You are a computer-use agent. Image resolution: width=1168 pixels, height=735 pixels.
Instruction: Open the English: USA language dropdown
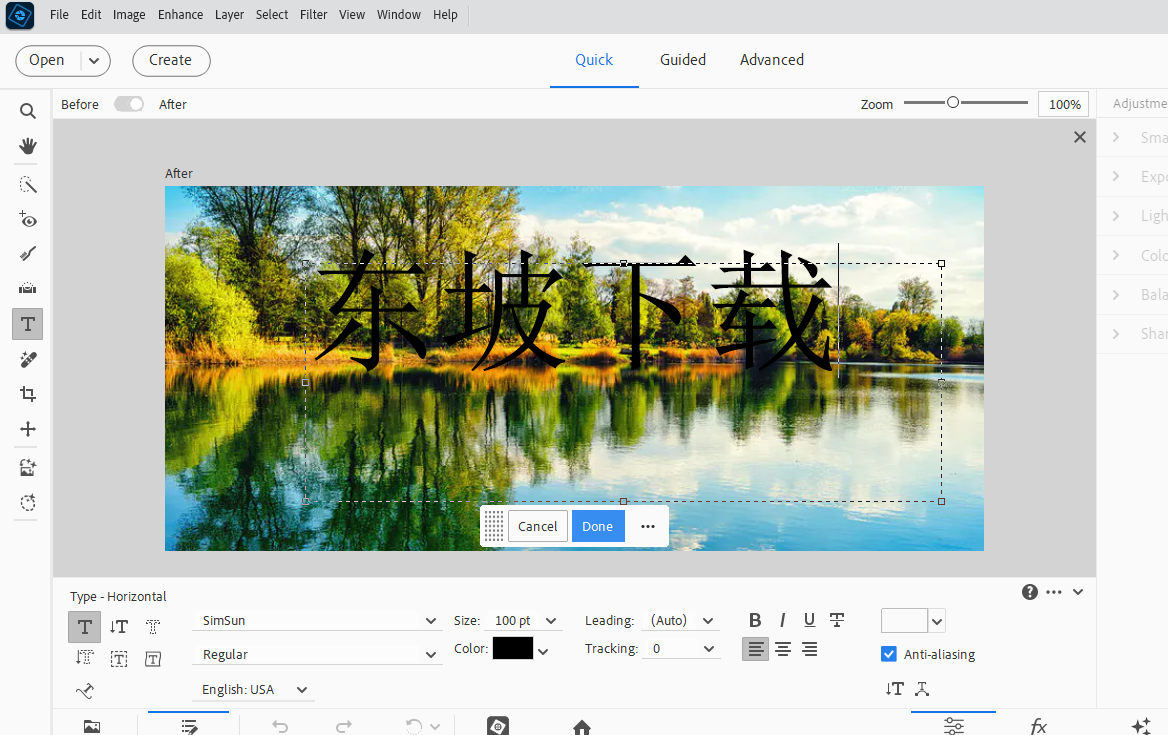coord(302,690)
